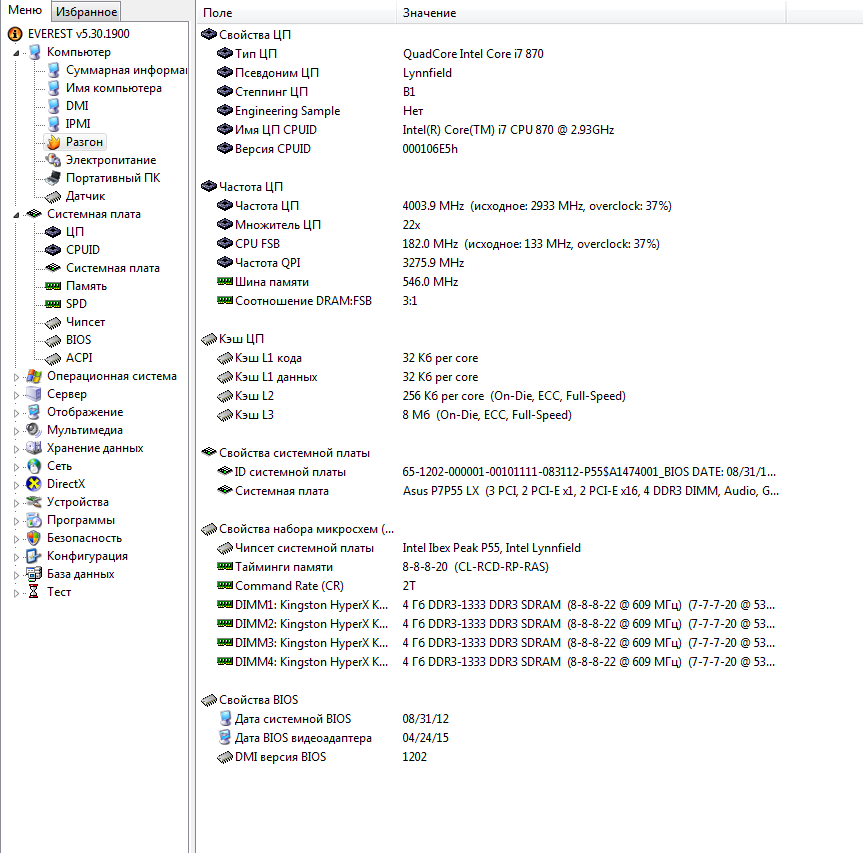Click the EVEREST v5.30.1900 info icon
The height and width of the screenshot is (853, 863).
[x=15, y=34]
